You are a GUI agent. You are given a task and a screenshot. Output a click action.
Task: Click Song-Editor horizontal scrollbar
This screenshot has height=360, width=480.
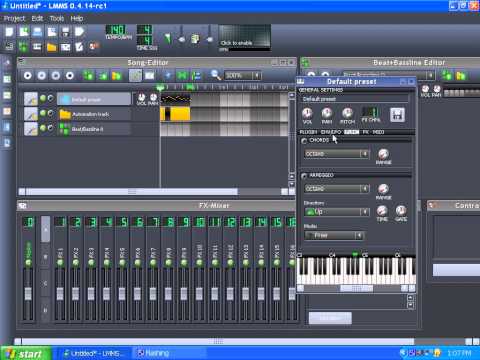[x=132, y=192]
